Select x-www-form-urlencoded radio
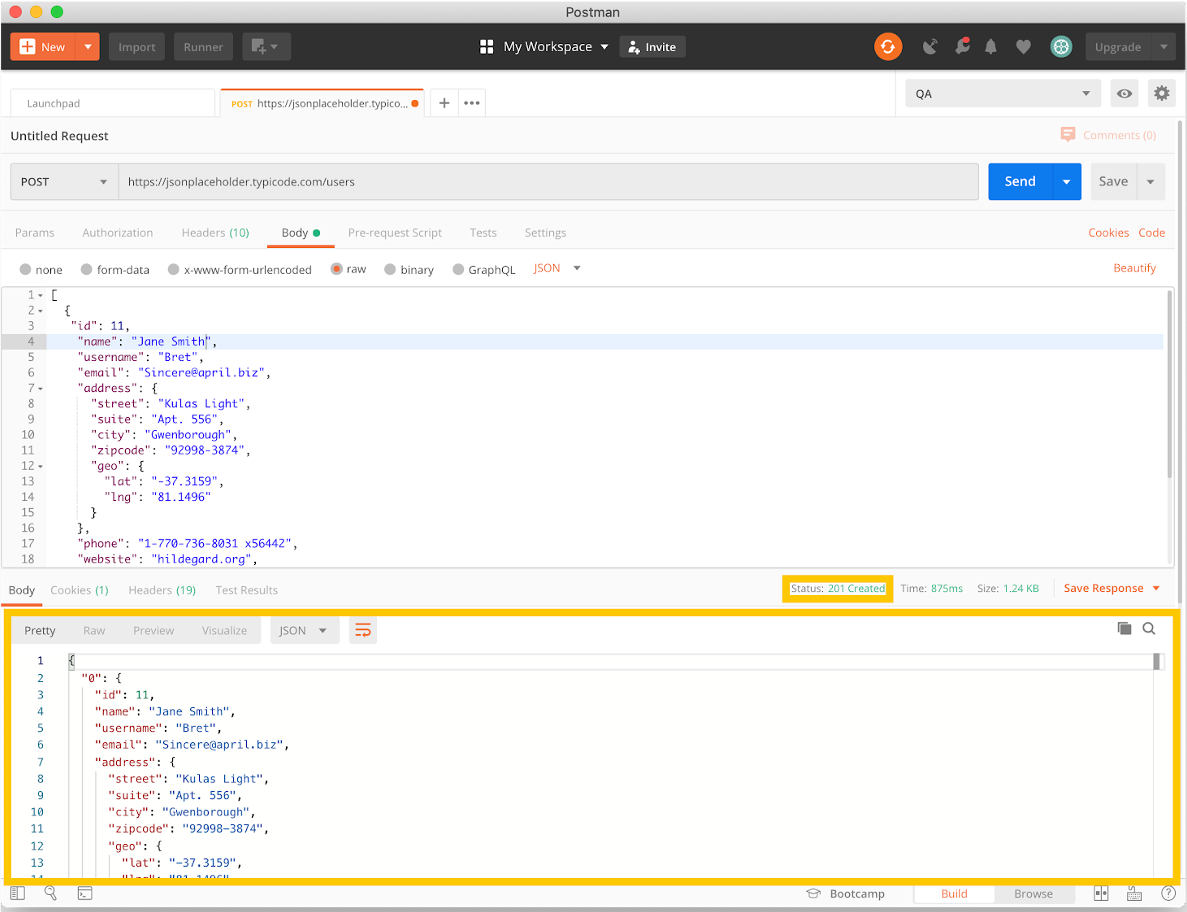 (x=173, y=269)
